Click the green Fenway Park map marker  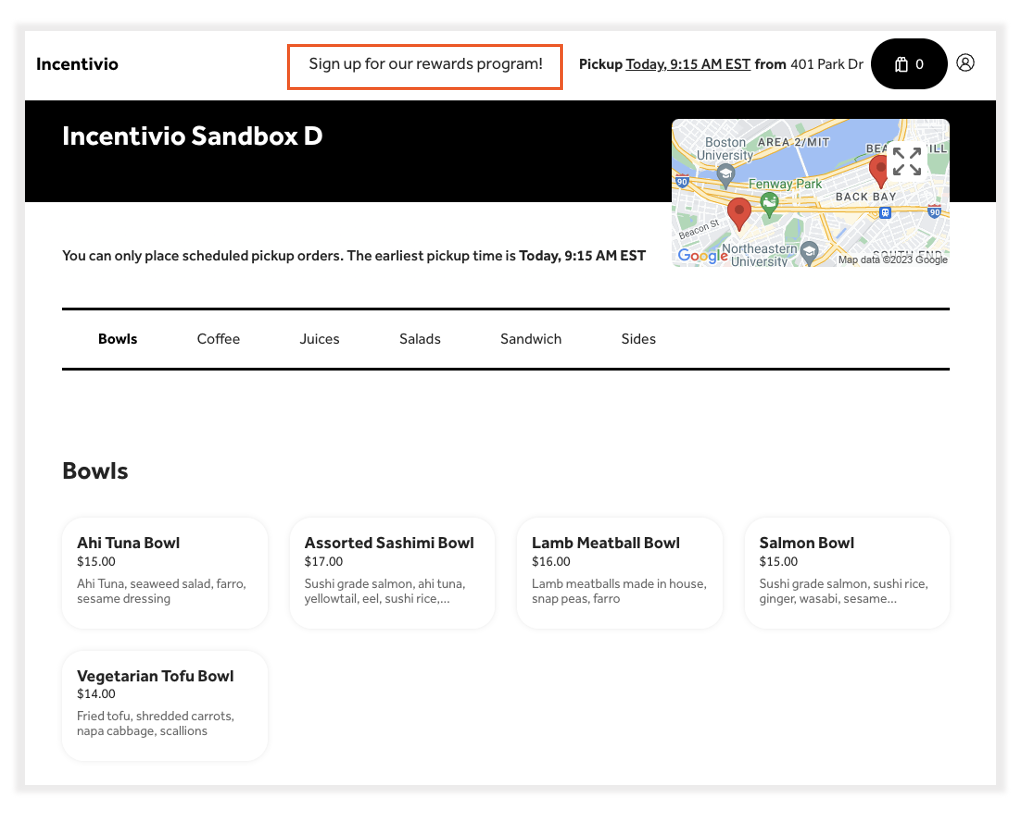click(769, 204)
